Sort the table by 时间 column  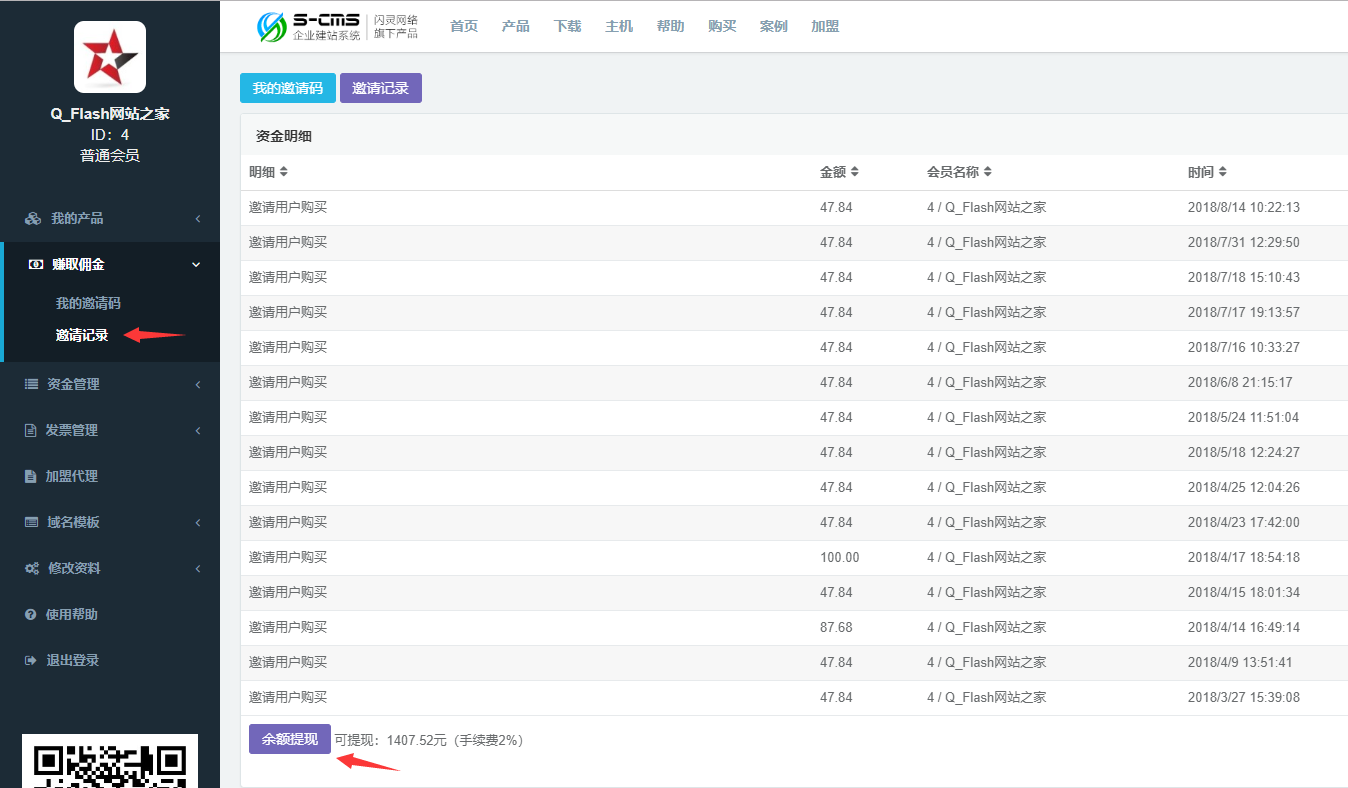(x=1222, y=172)
